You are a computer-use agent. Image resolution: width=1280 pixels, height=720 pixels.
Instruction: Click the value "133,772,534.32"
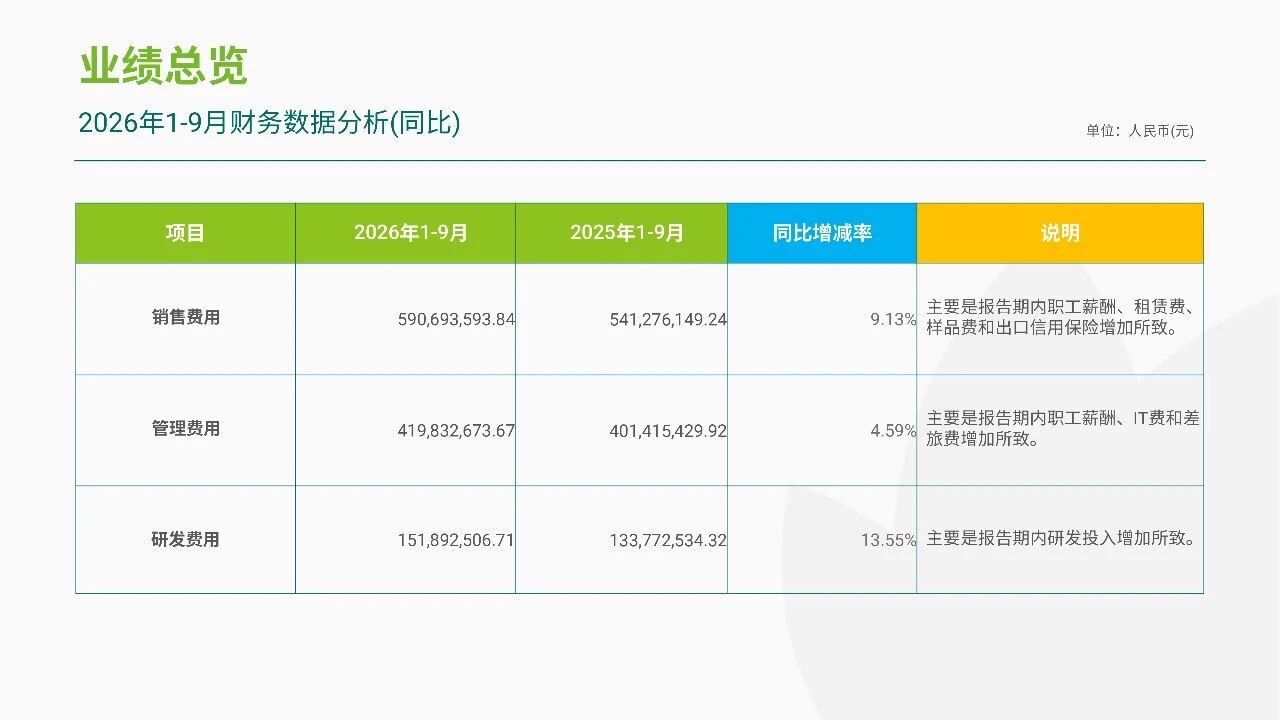tap(668, 540)
